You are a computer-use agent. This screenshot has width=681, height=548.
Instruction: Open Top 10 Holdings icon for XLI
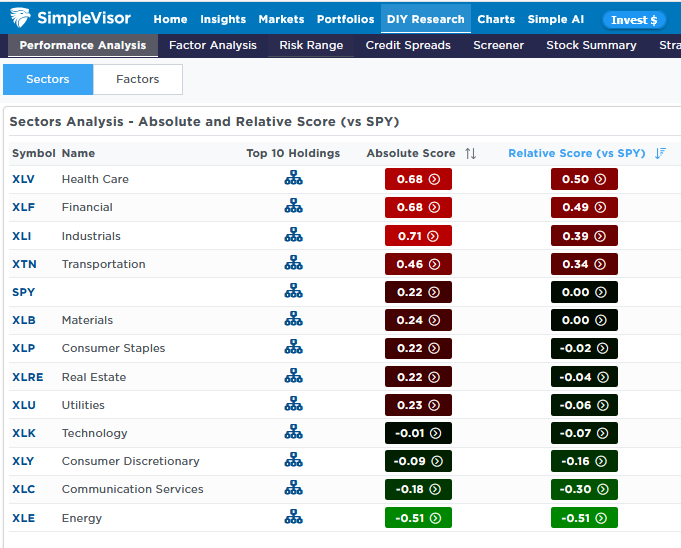tap(294, 234)
